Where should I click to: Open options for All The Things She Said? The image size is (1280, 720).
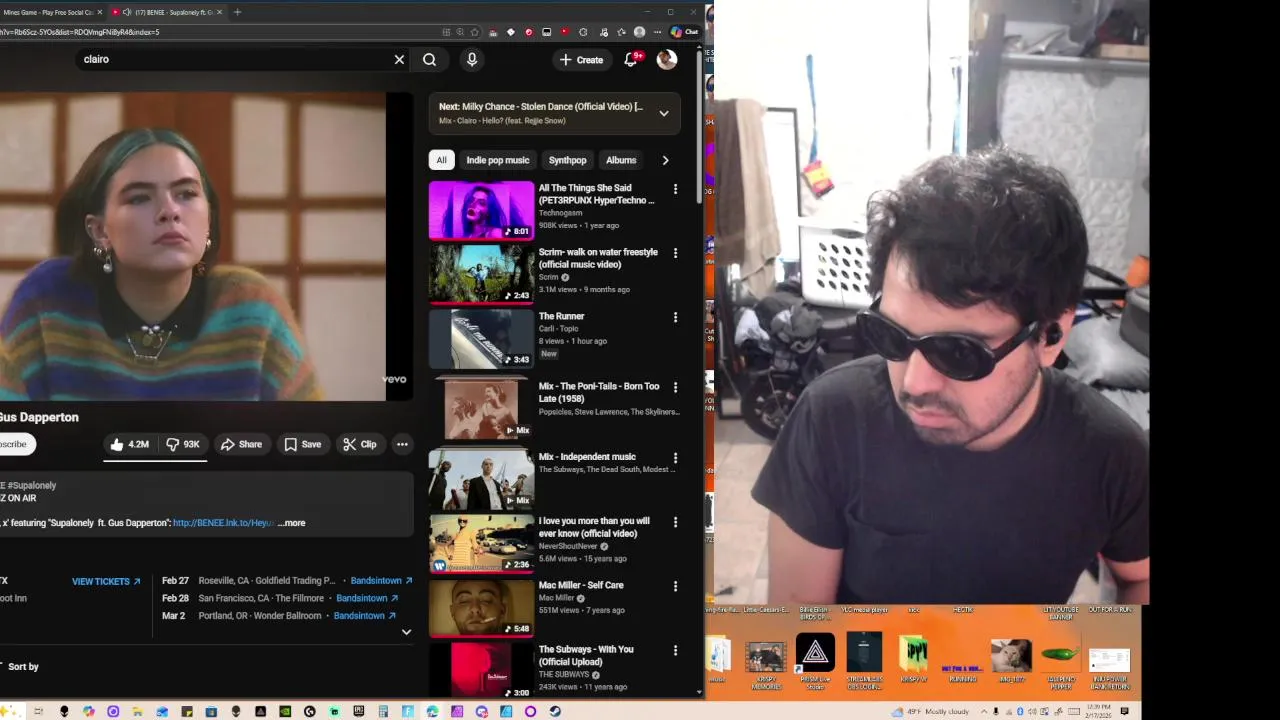(675, 189)
